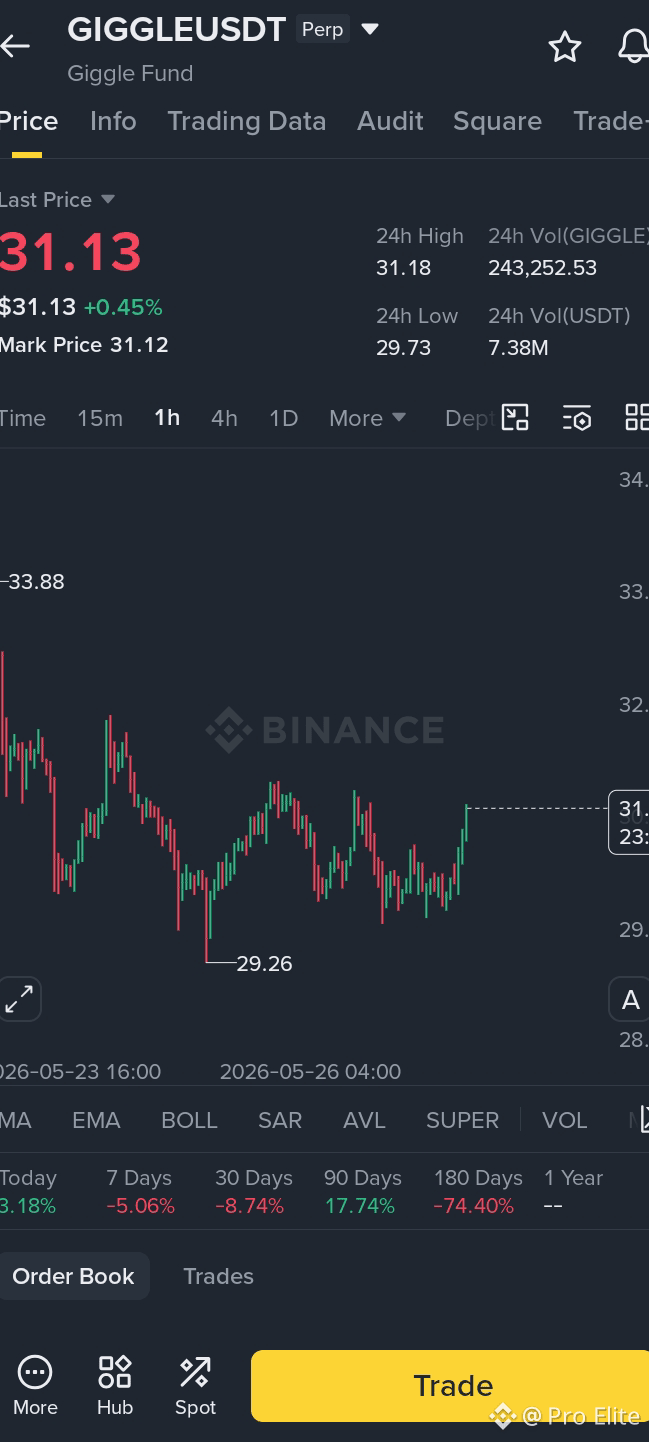Tap the Giggle Fund subtitle
This screenshot has width=649, height=1442.
click(130, 73)
